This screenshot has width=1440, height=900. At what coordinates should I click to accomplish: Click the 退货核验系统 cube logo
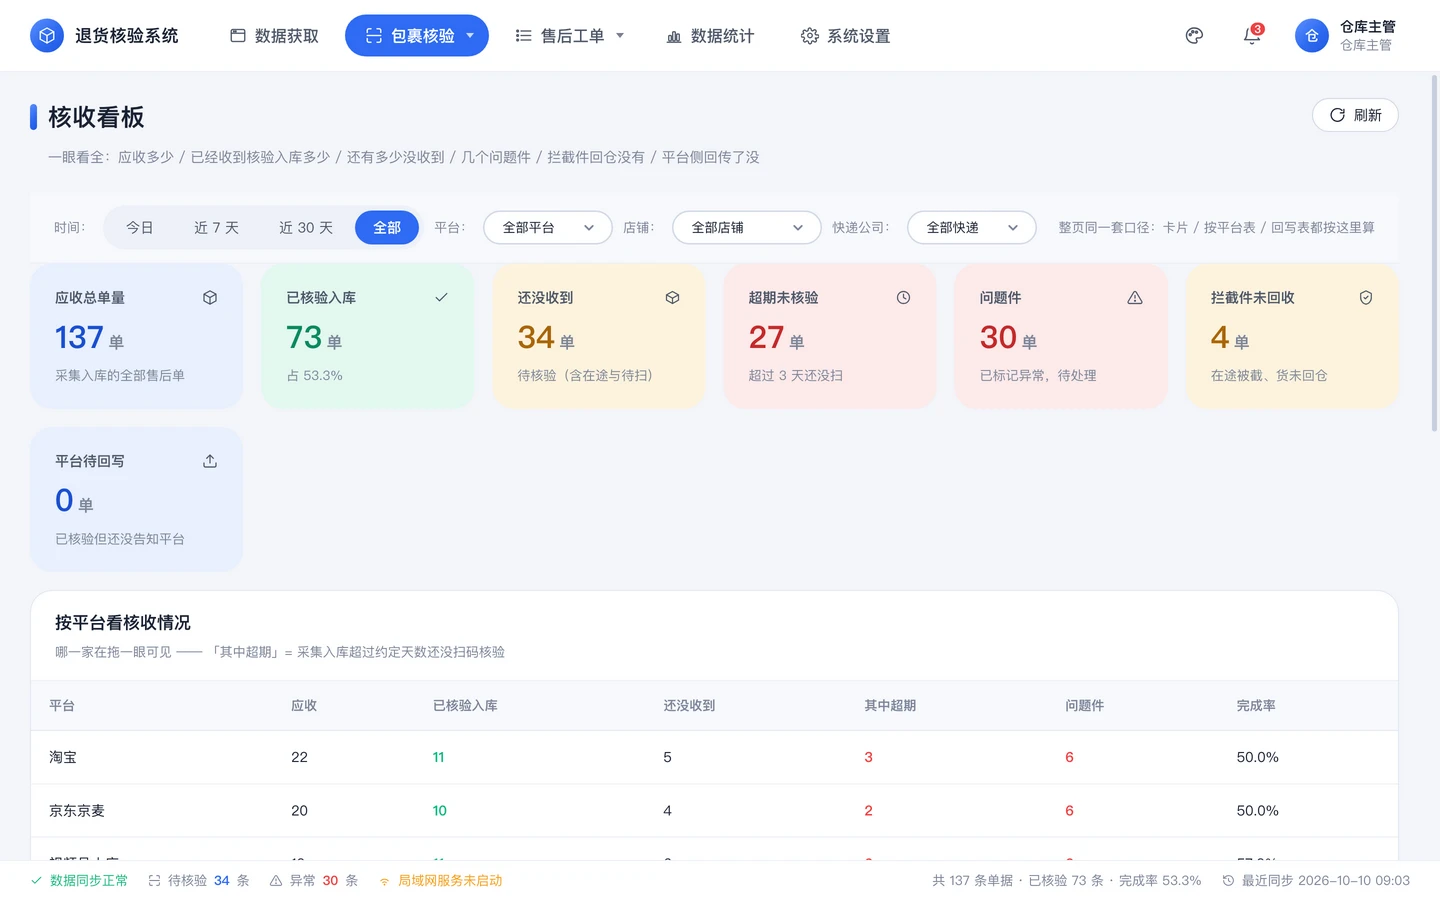tap(47, 36)
